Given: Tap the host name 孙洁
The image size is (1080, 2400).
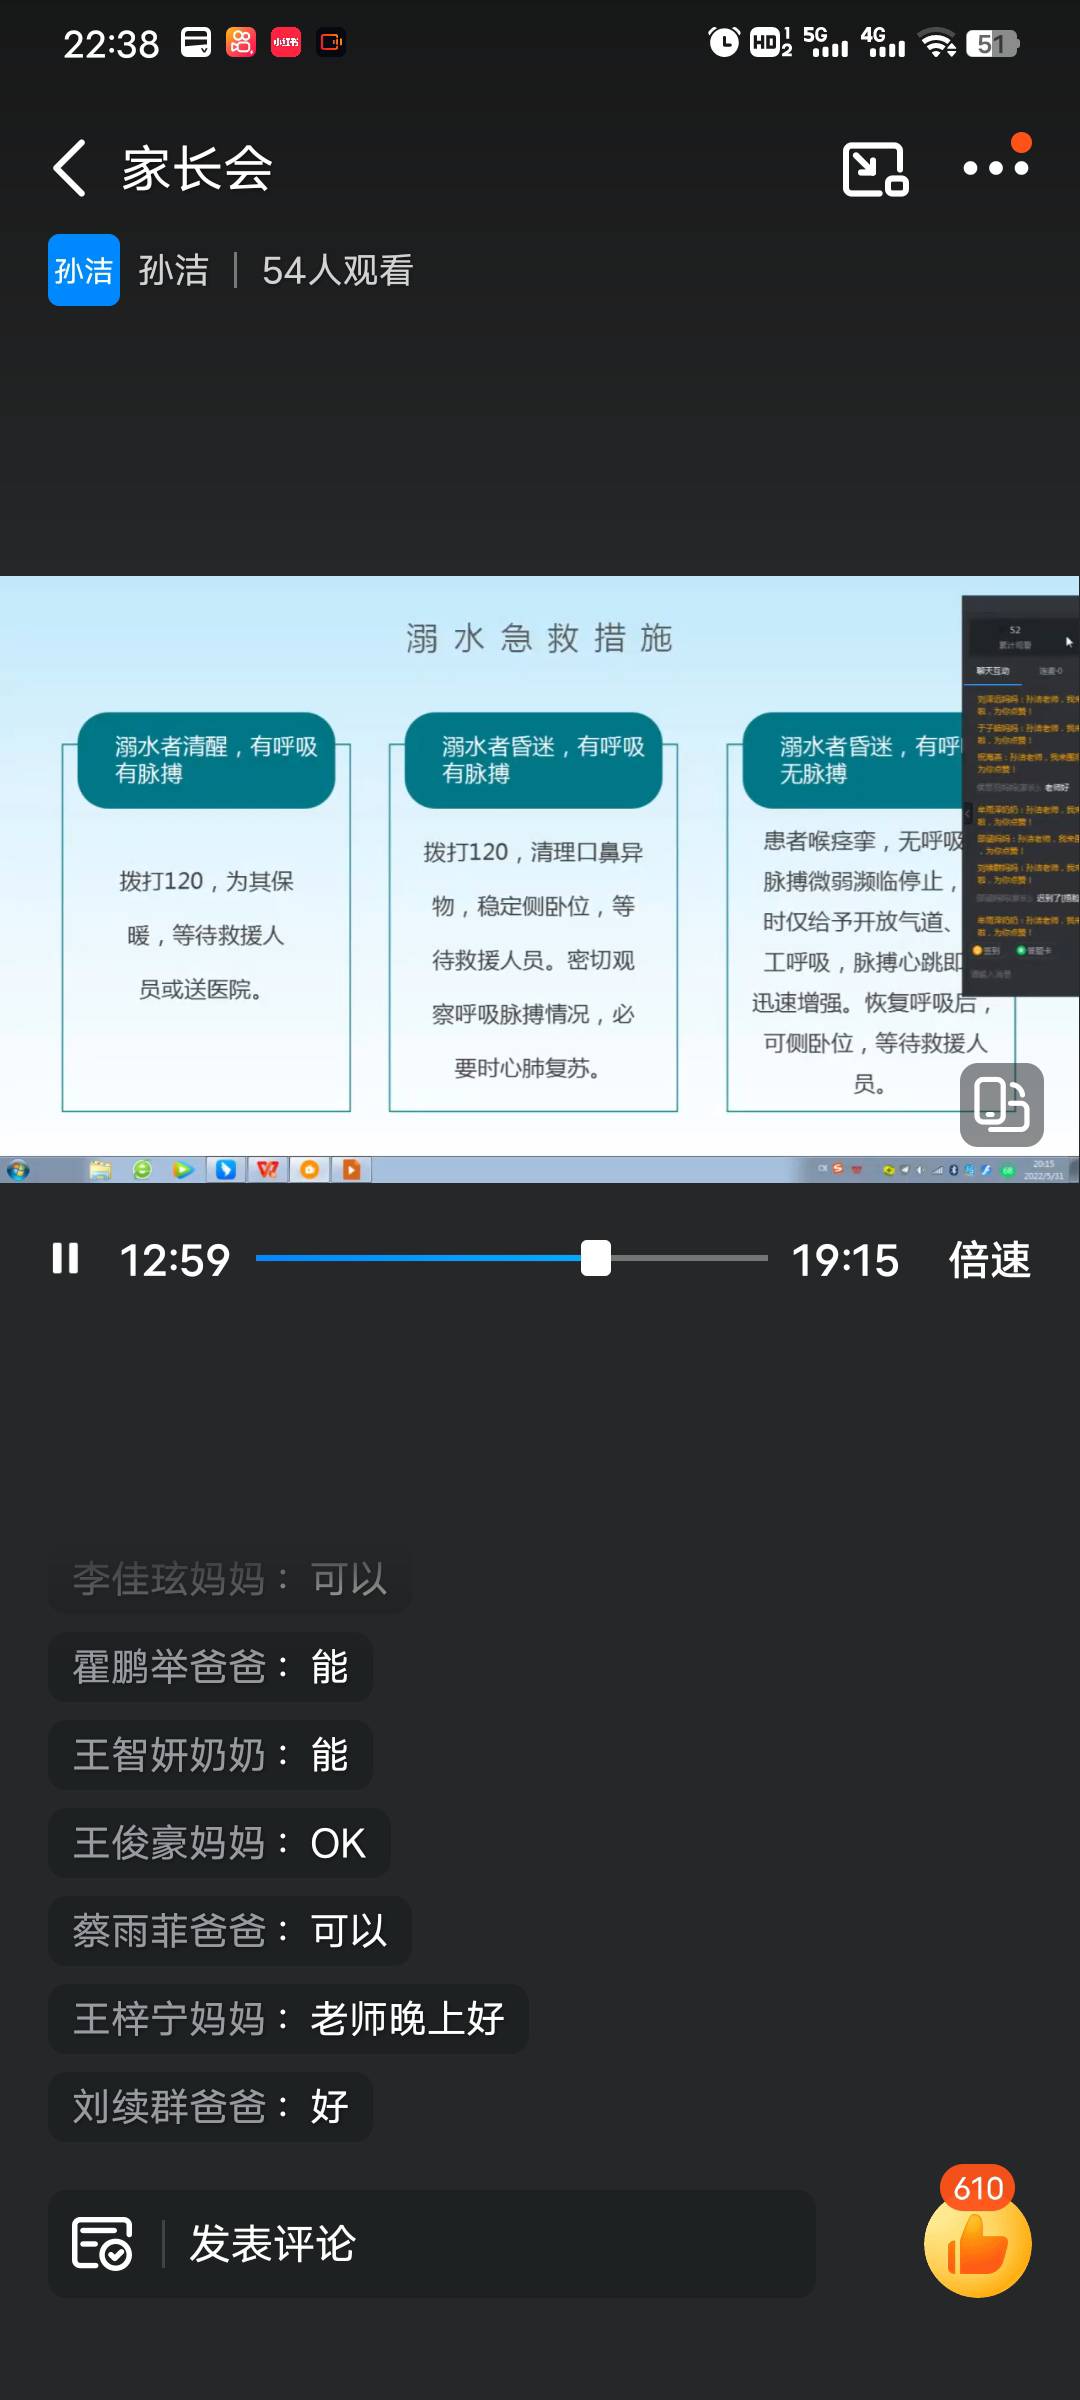Looking at the screenshot, I should (x=173, y=270).
